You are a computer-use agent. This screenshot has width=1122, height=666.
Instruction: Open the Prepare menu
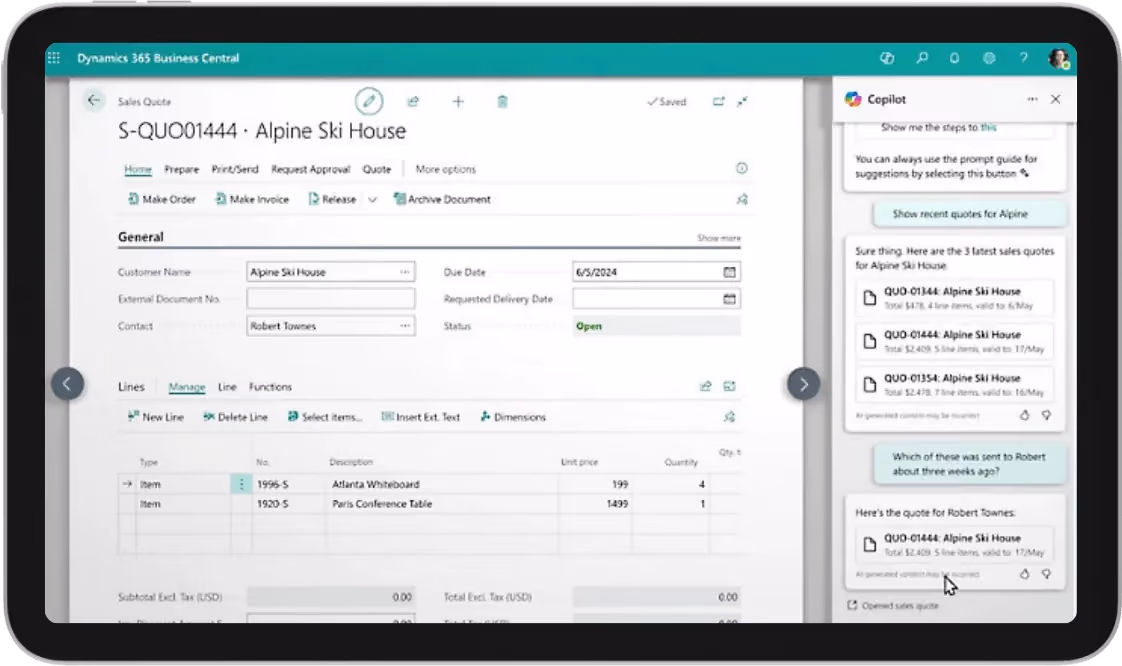182,170
